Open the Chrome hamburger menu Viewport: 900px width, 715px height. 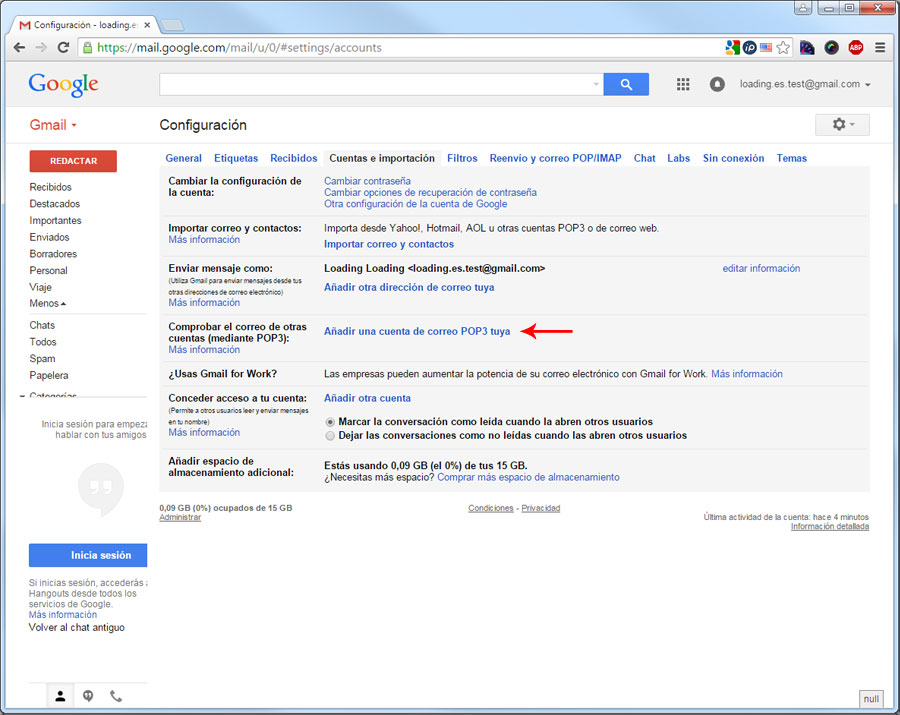pyautogui.click(x=879, y=48)
